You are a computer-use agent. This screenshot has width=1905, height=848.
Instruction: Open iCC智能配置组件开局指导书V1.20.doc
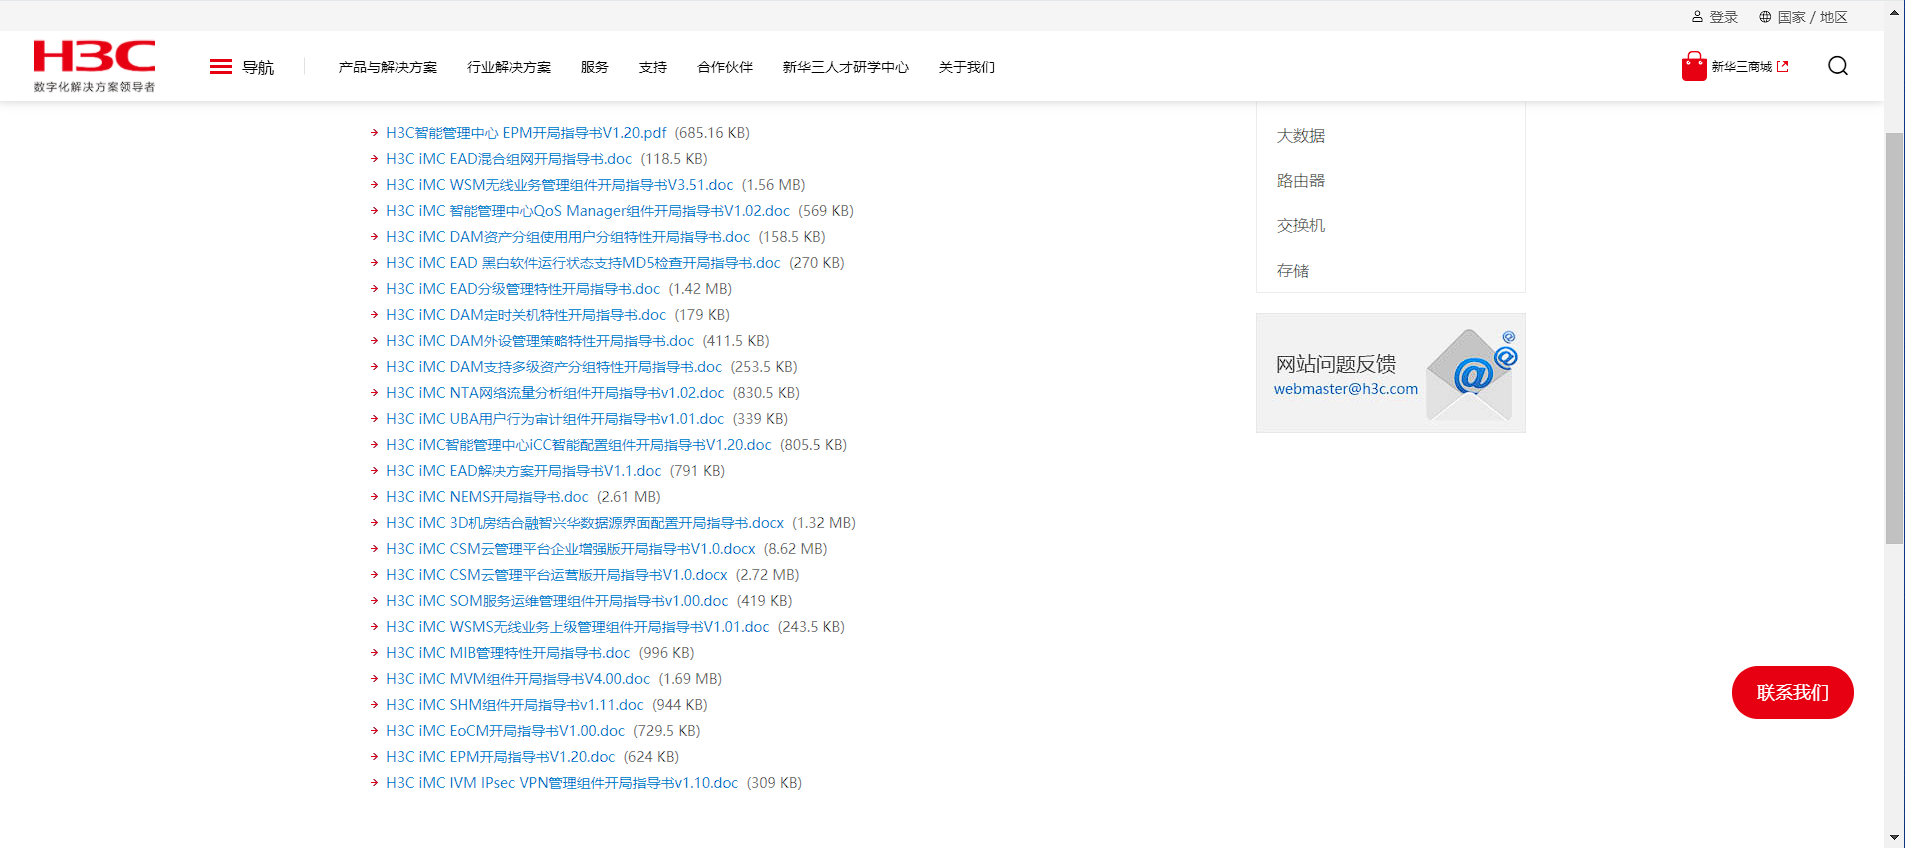[x=579, y=445]
